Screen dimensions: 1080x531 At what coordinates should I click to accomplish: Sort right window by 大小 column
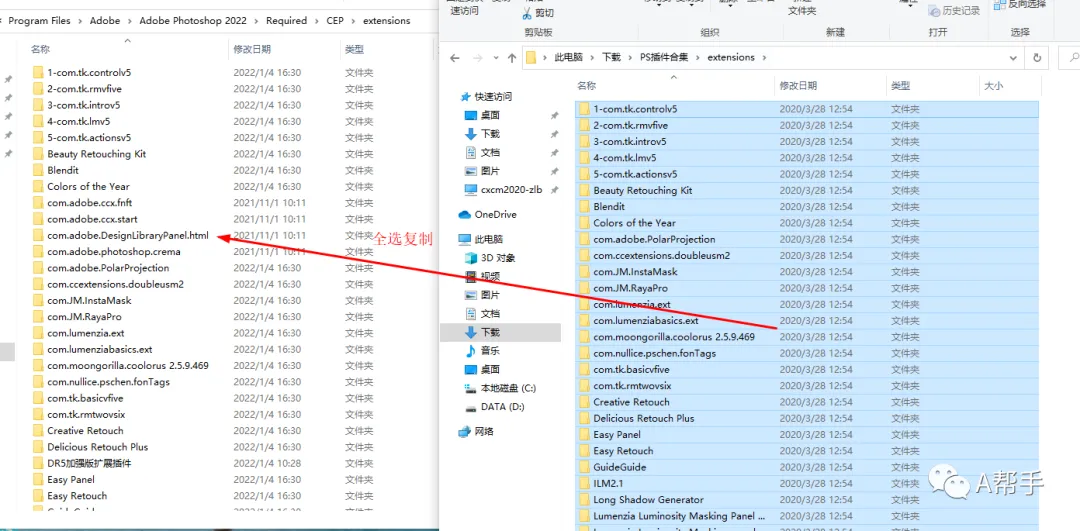(x=994, y=86)
